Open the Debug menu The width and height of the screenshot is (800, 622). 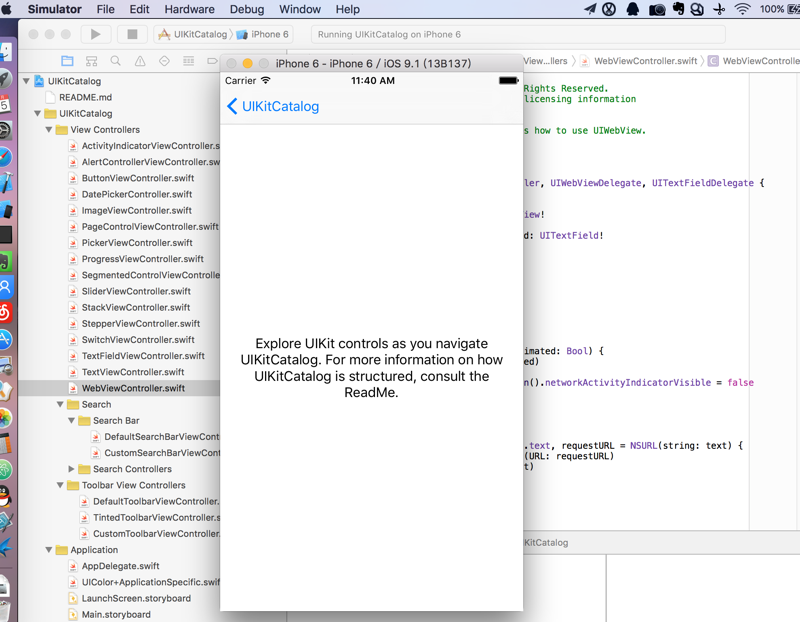[x=247, y=9]
